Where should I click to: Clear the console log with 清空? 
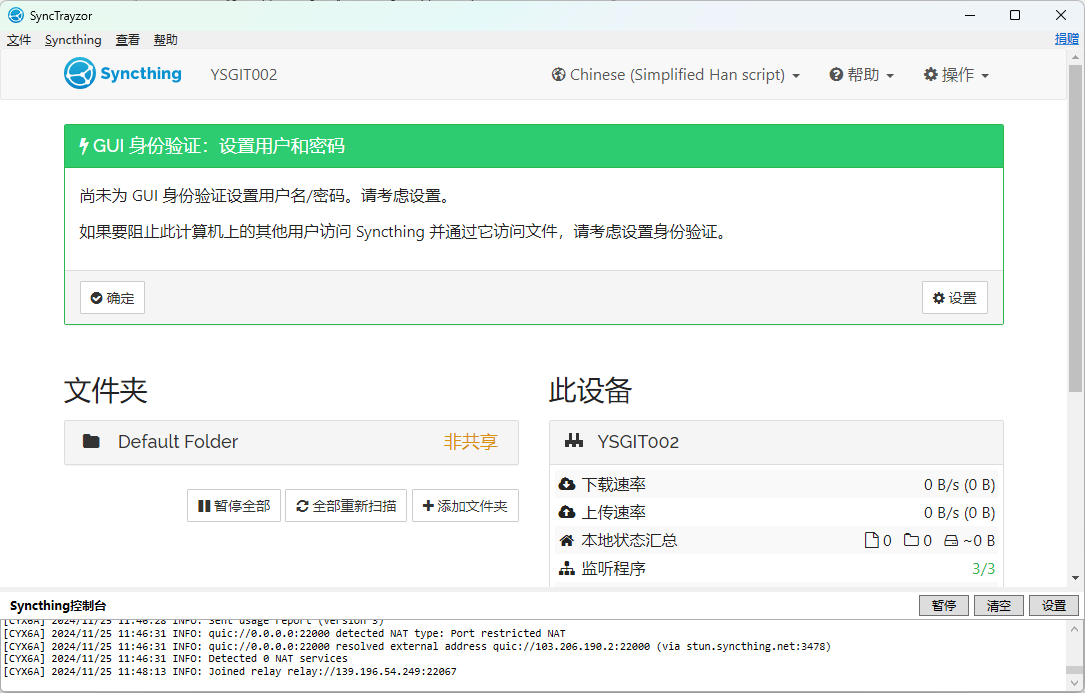pyautogui.click(x=999, y=606)
